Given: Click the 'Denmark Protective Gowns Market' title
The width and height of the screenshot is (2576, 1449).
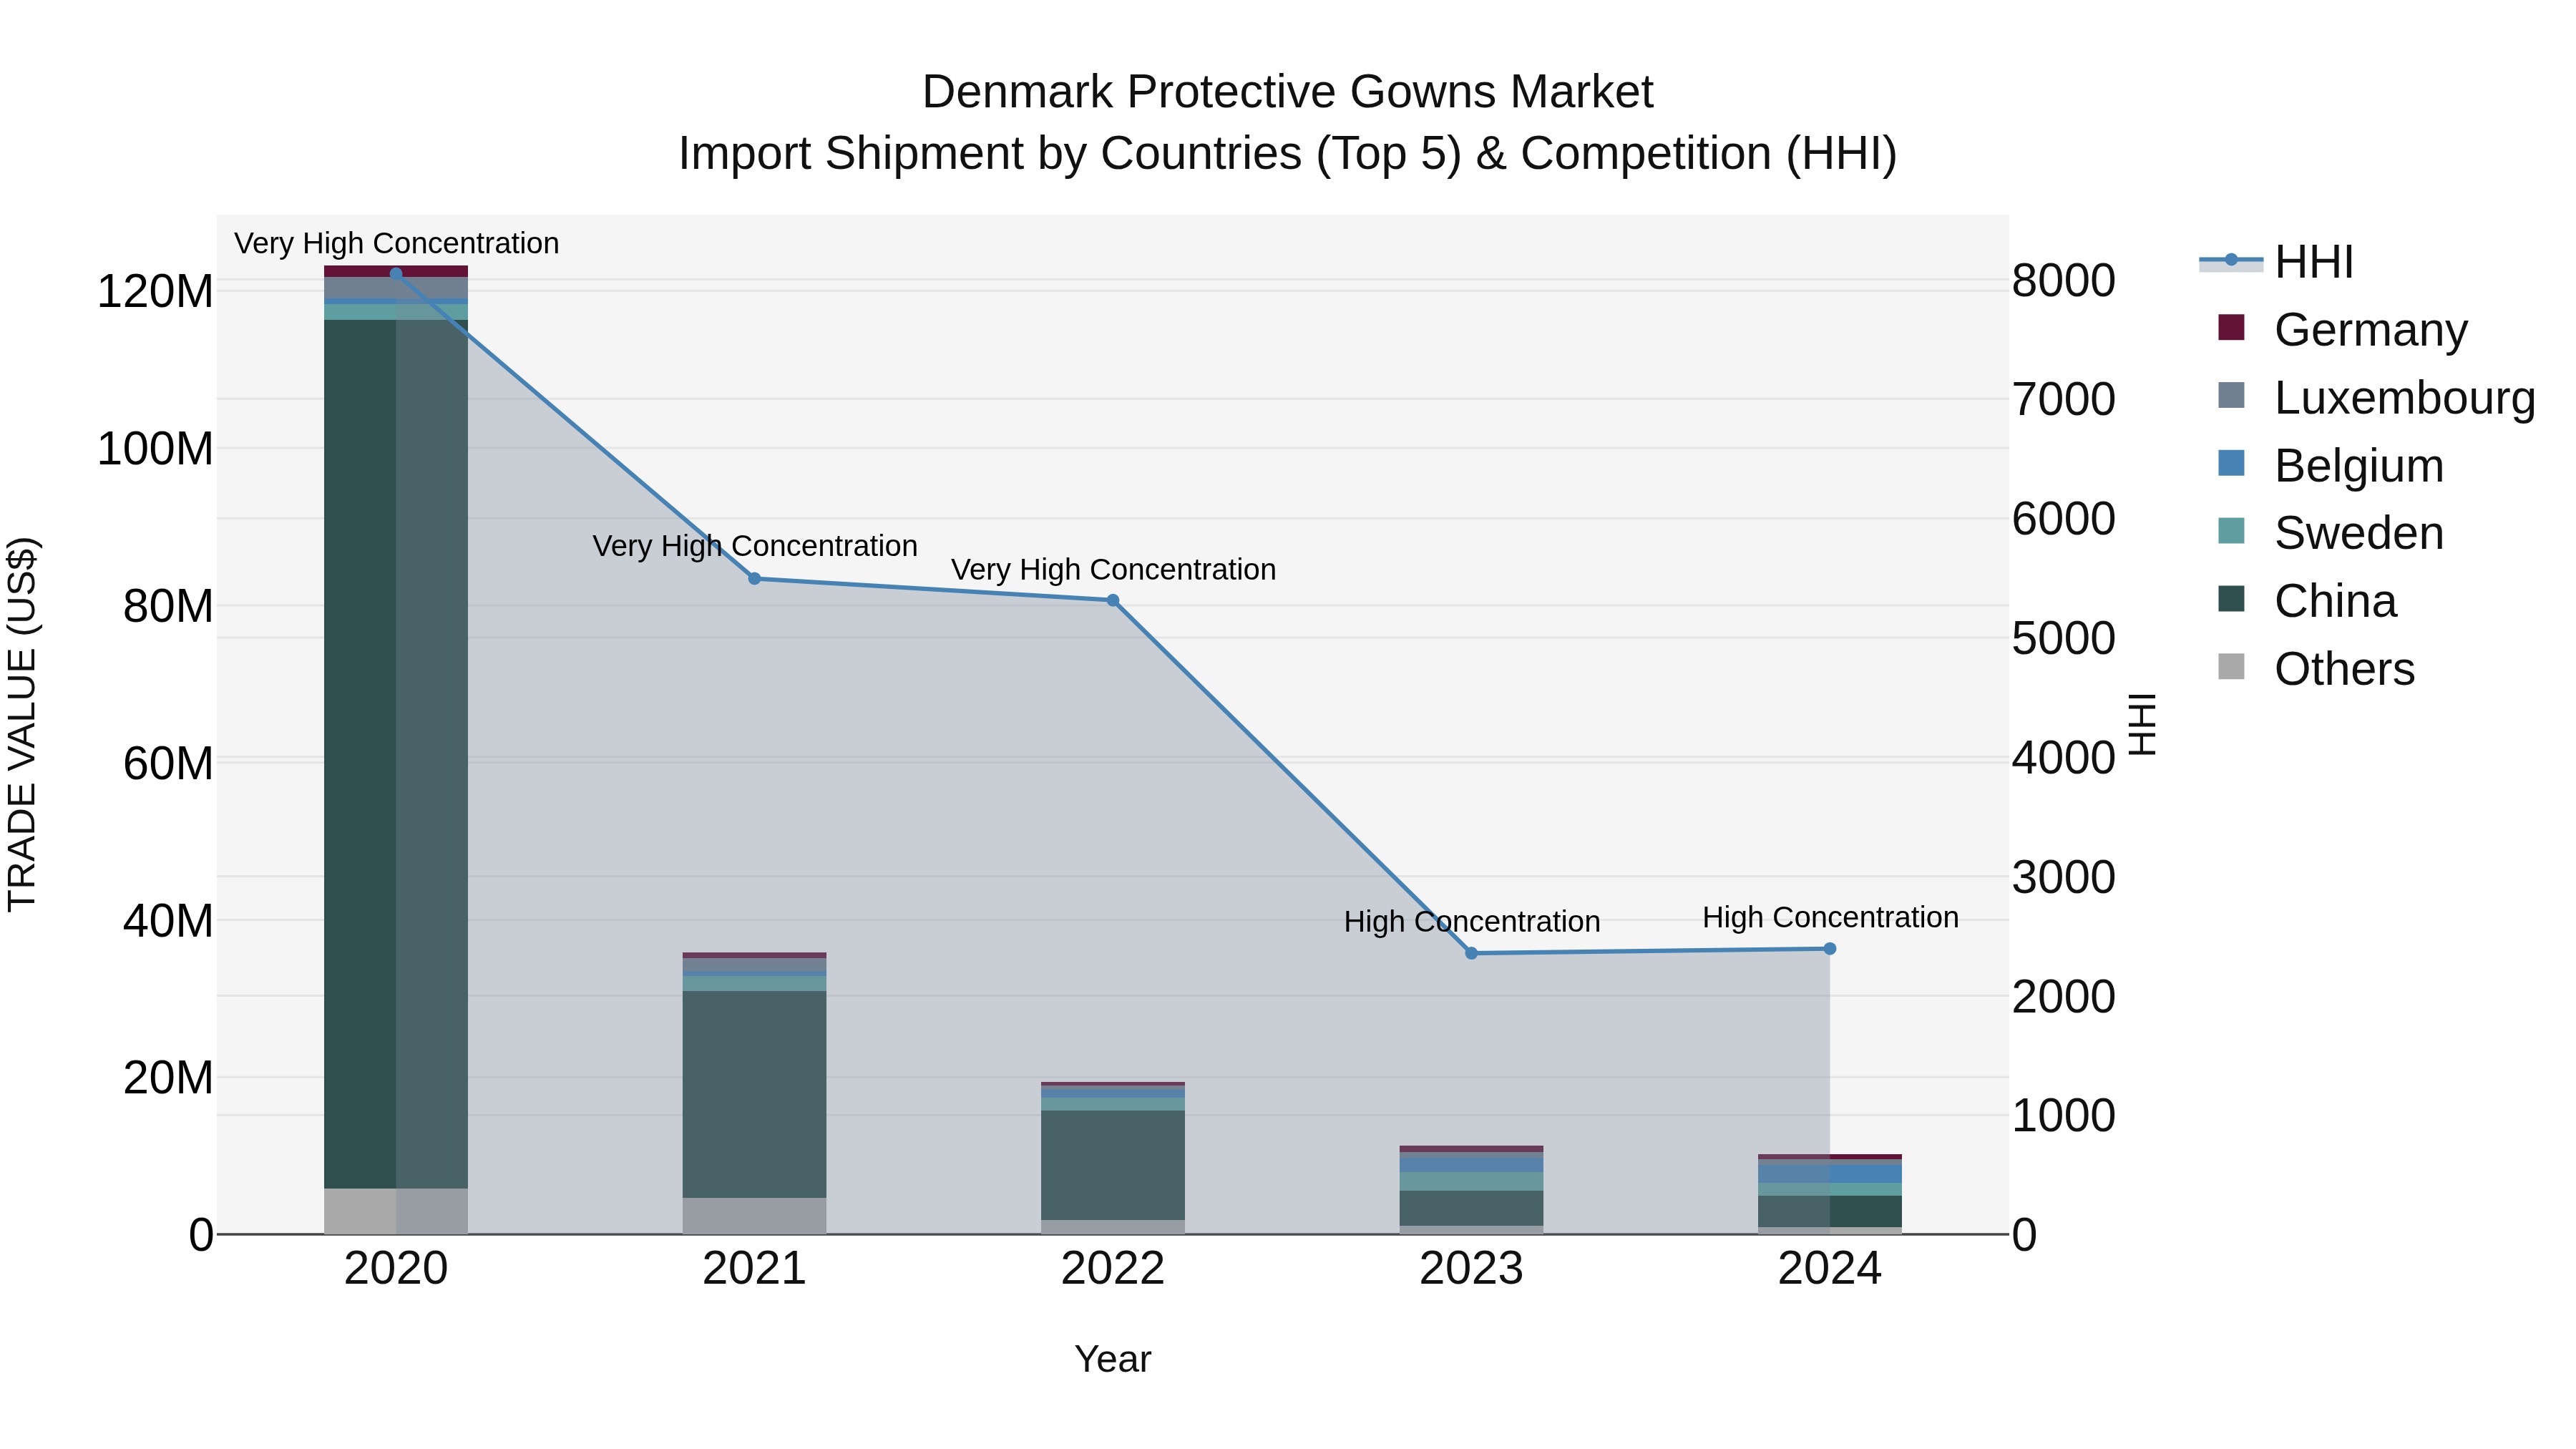Looking at the screenshot, I should [1288, 92].
